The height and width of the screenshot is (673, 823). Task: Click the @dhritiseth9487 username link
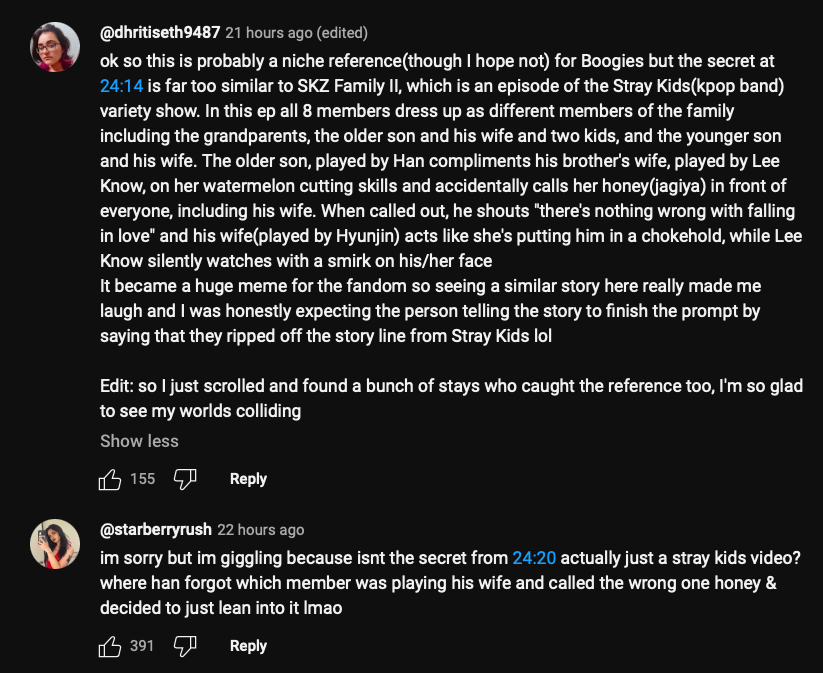pyautogui.click(x=160, y=33)
